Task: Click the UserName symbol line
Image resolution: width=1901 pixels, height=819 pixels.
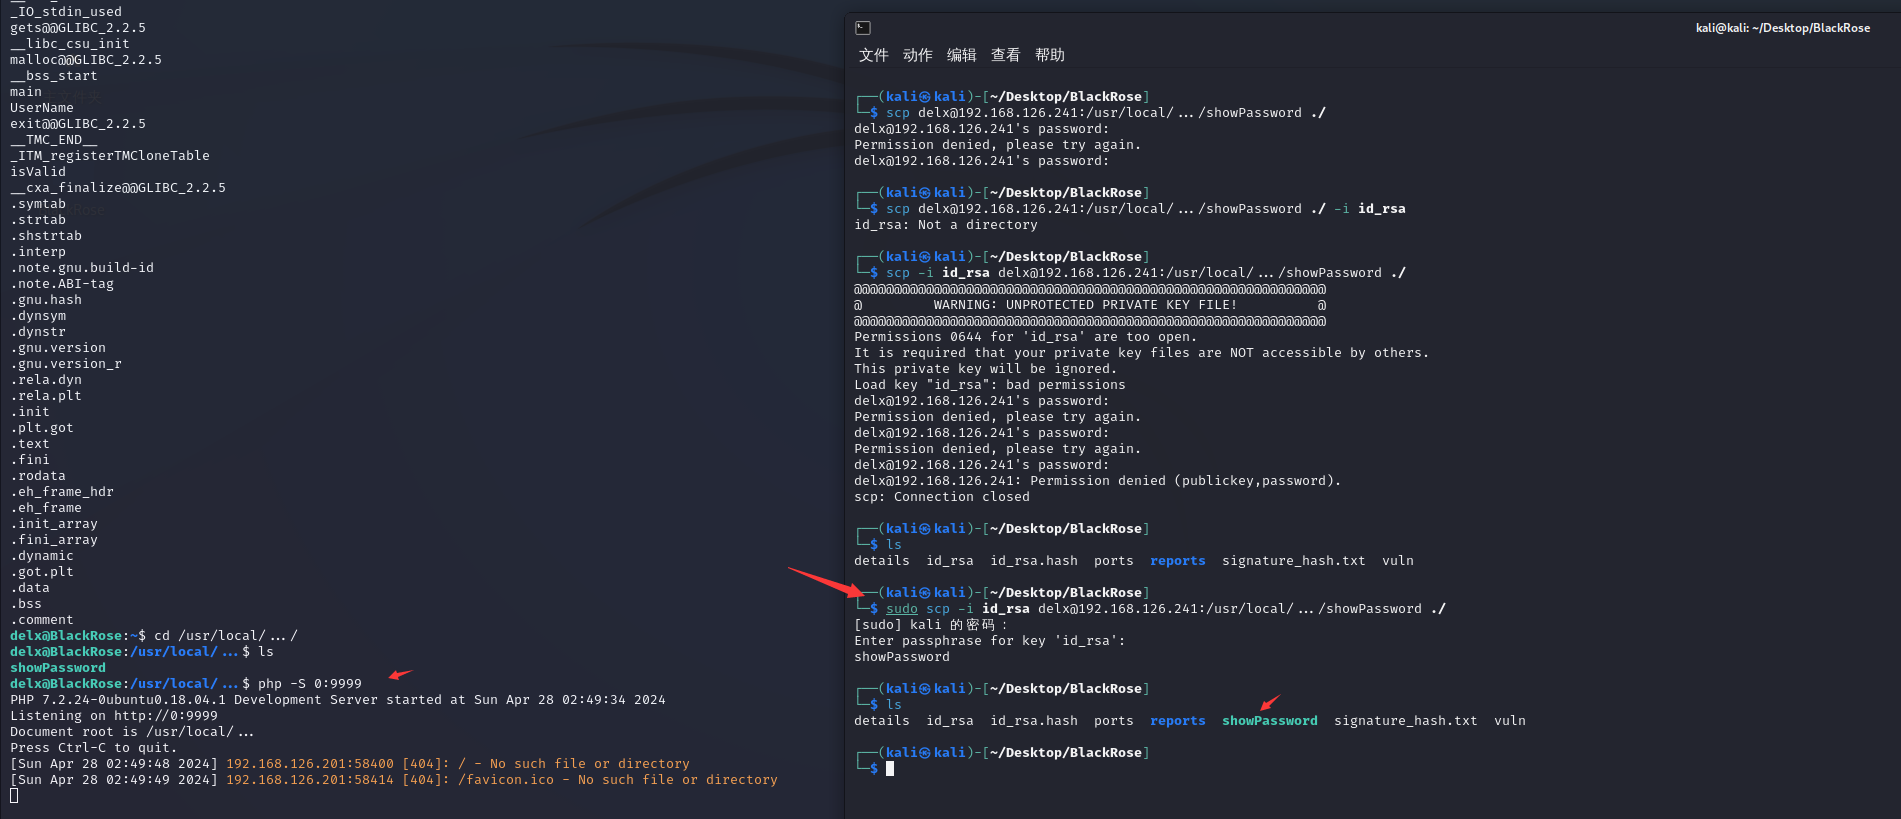Action: pyautogui.click(x=42, y=108)
